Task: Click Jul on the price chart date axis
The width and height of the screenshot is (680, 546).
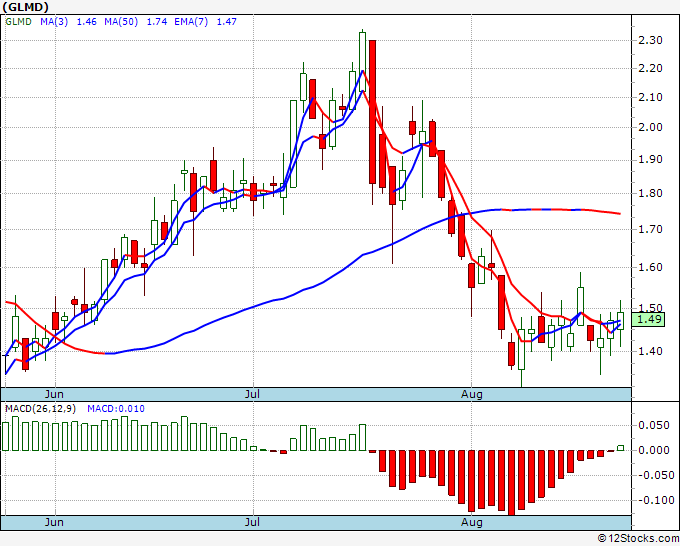Action: [x=252, y=394]
